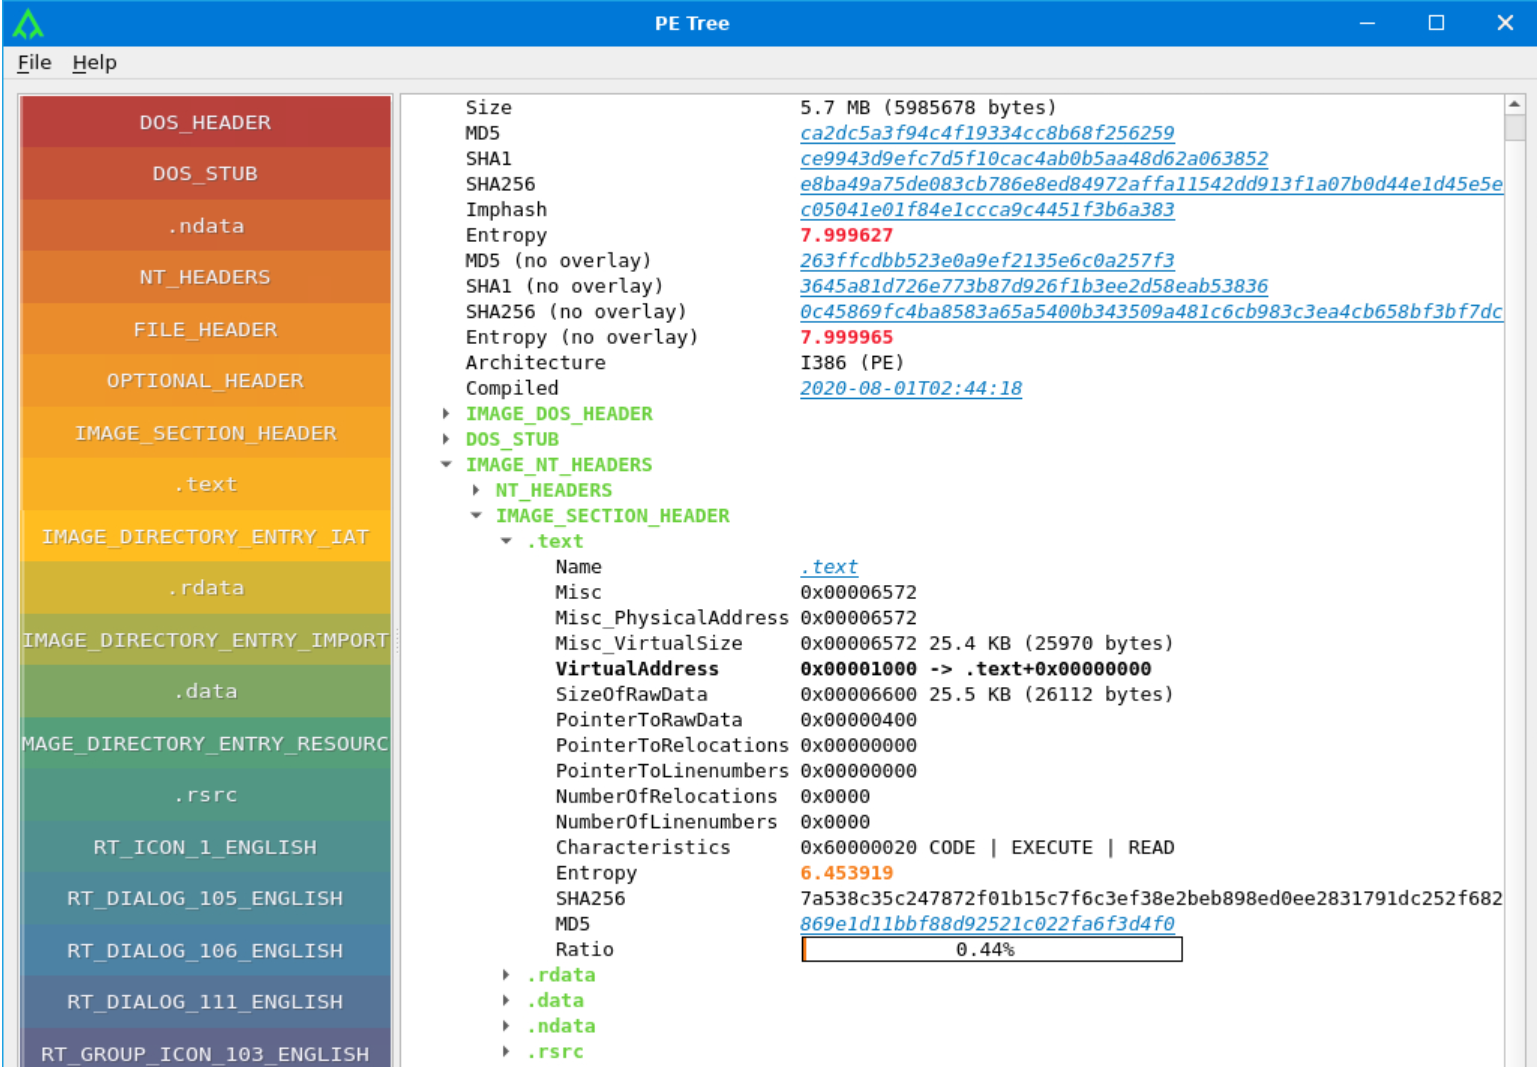Select the orange Entropy value 6.453919

tap(846, 873)
